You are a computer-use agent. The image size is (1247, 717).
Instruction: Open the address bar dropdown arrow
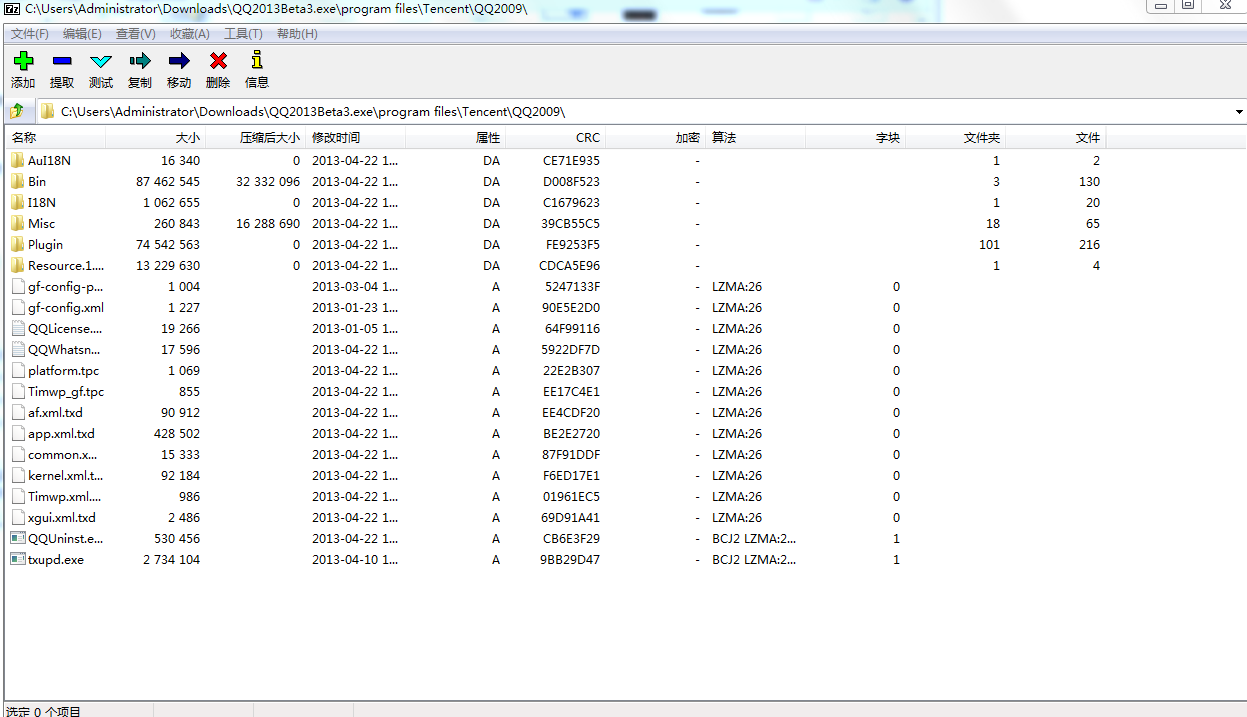[1239, 112]
